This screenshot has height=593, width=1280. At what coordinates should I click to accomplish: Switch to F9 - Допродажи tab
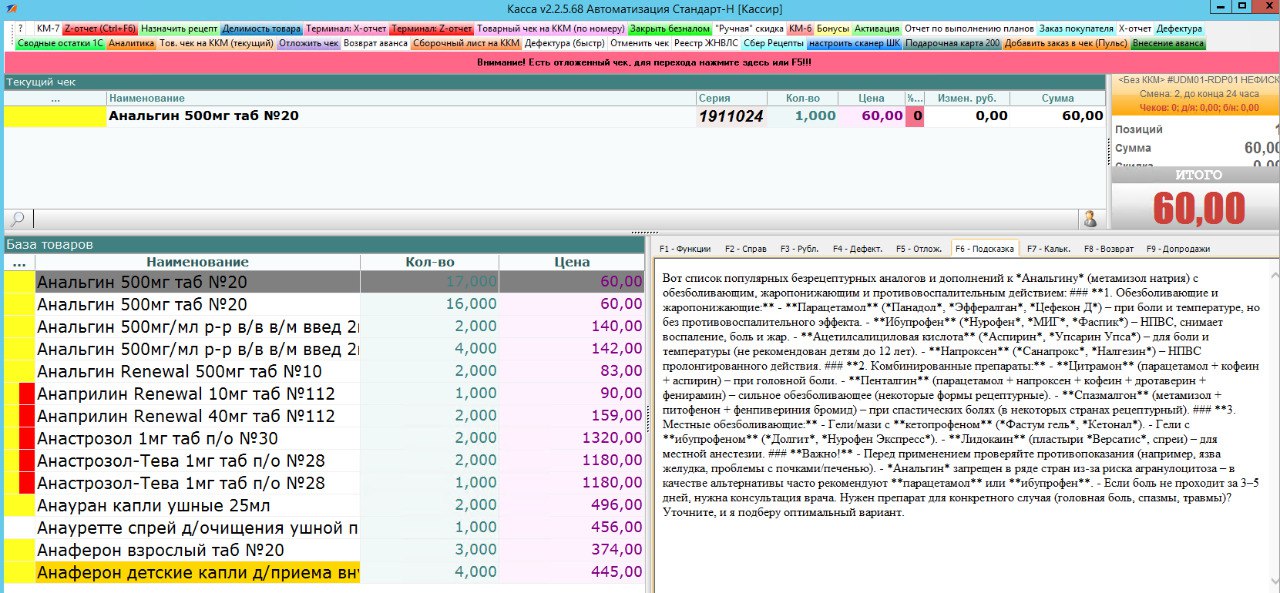(x=1178, y=248)
